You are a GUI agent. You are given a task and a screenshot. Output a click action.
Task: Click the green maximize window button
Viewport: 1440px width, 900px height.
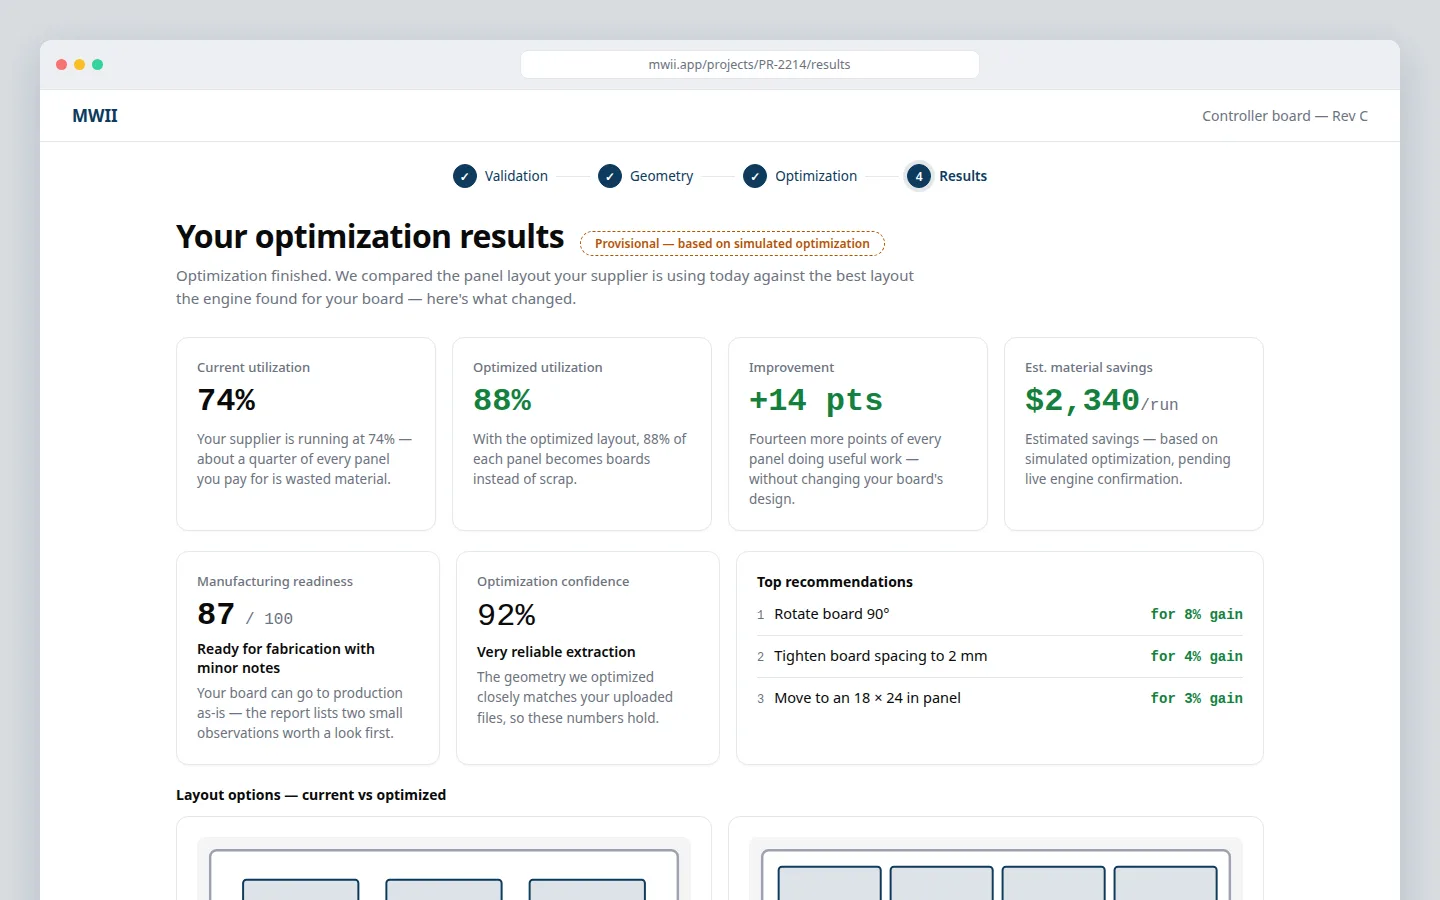click(98, 64)
